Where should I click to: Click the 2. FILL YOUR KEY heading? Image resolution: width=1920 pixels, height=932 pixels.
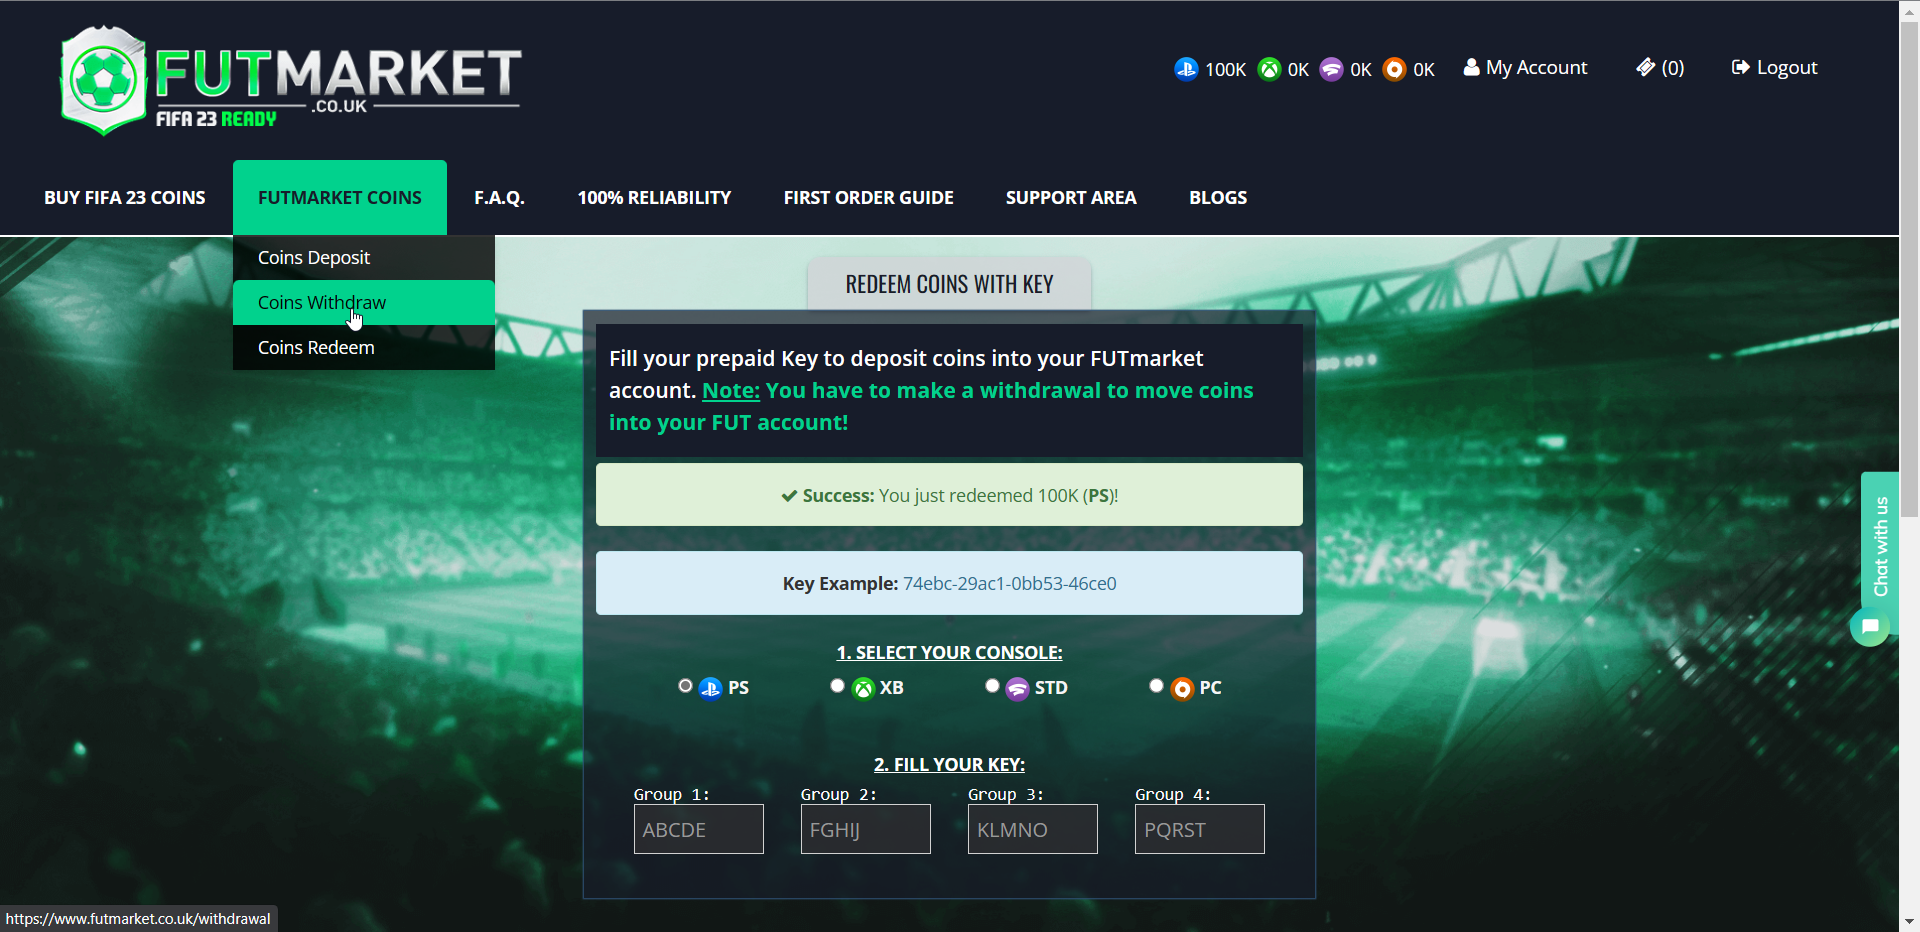949,765
